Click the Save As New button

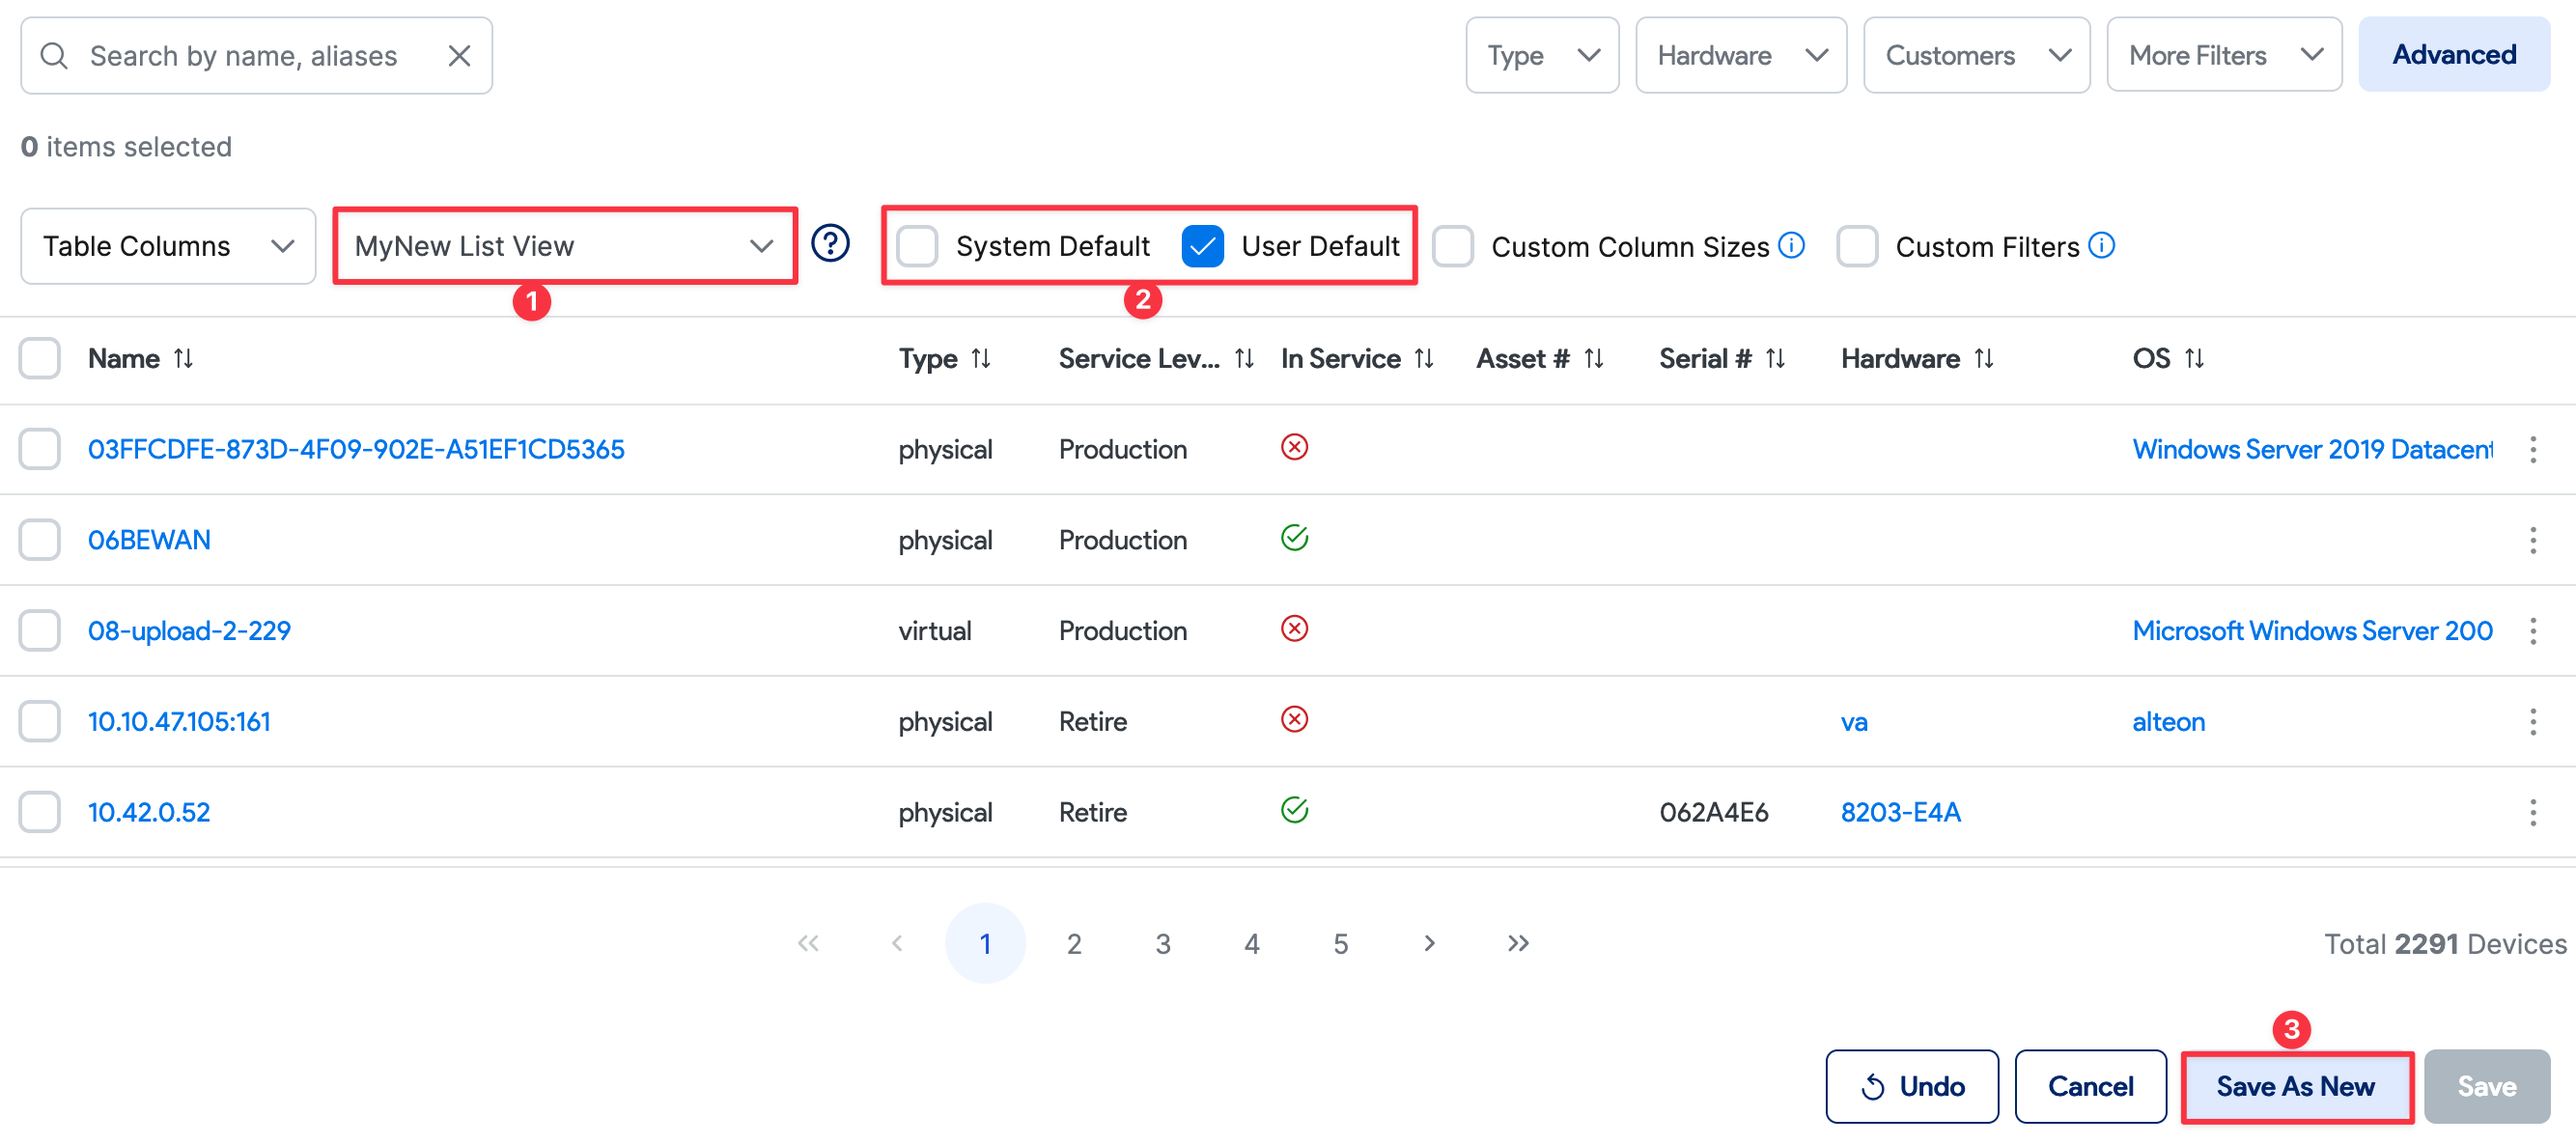(x=2296, y=1086)
